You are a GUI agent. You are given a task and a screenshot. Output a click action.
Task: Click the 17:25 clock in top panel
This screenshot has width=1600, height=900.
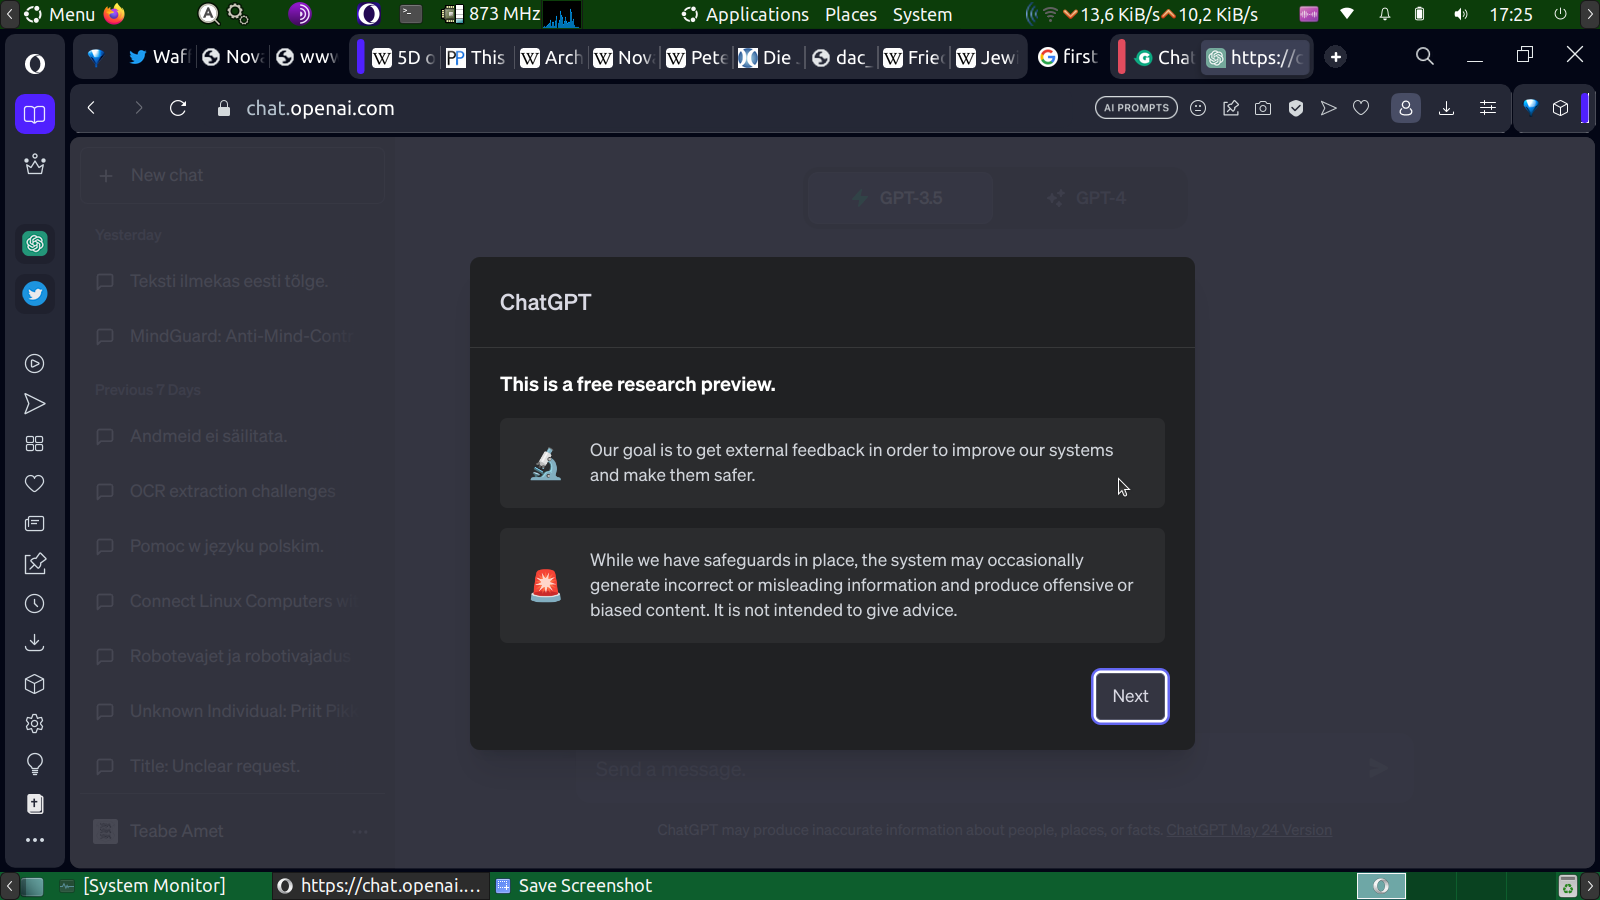point(1510,14)
